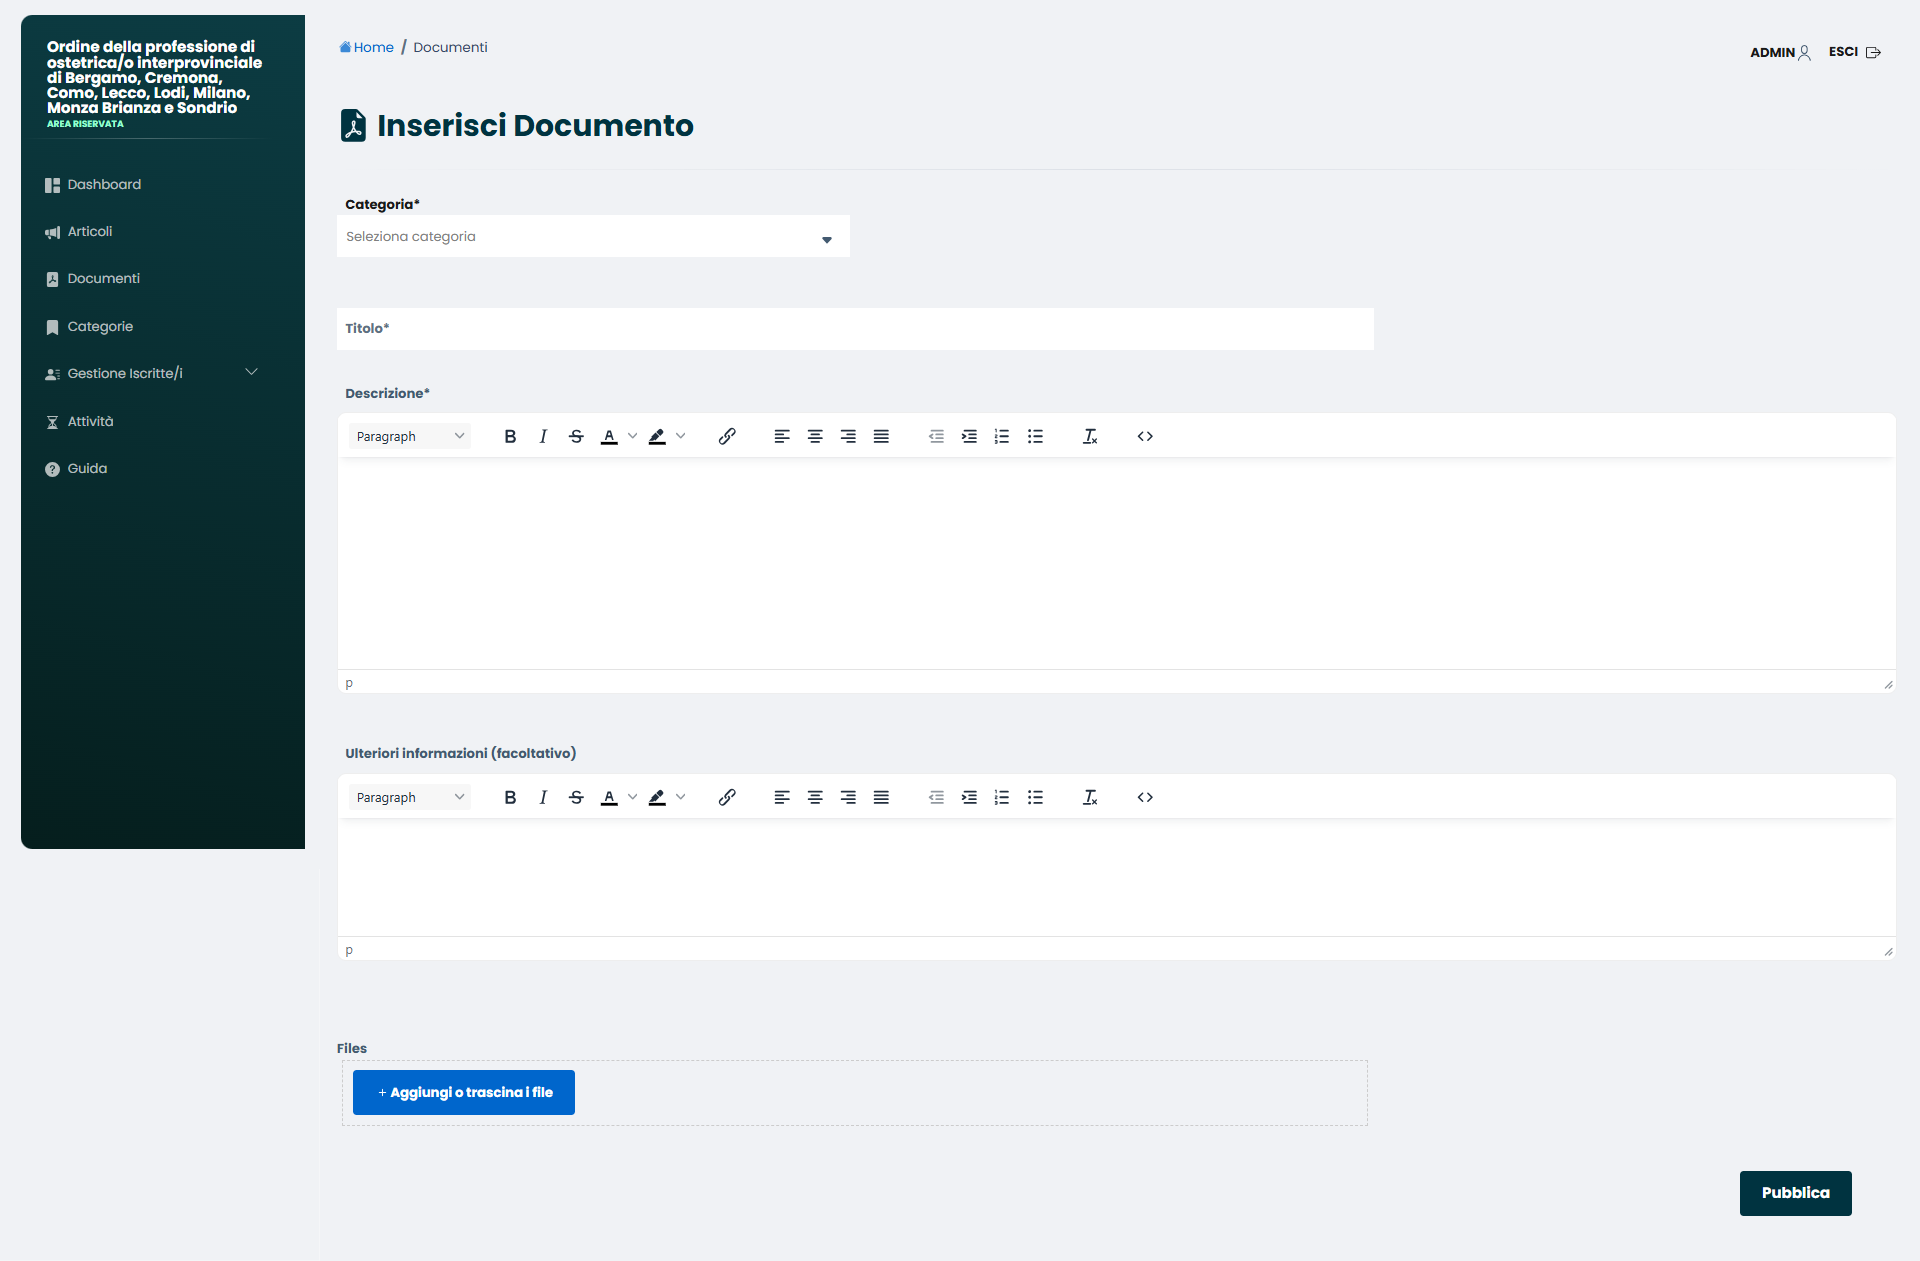
Task: Toggle italic in Descrizione editor toolbar
Action: click(543, 436)
